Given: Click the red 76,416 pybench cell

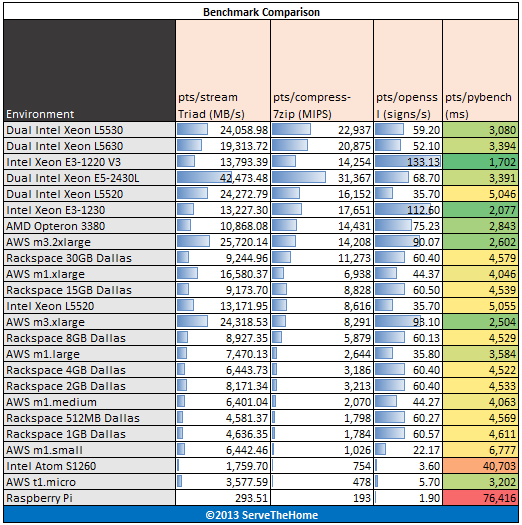Looking at the screenshot, I should tap(480, 498).
